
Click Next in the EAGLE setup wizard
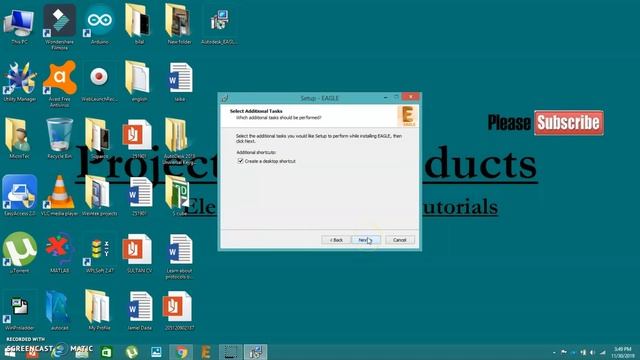(366, 240)
